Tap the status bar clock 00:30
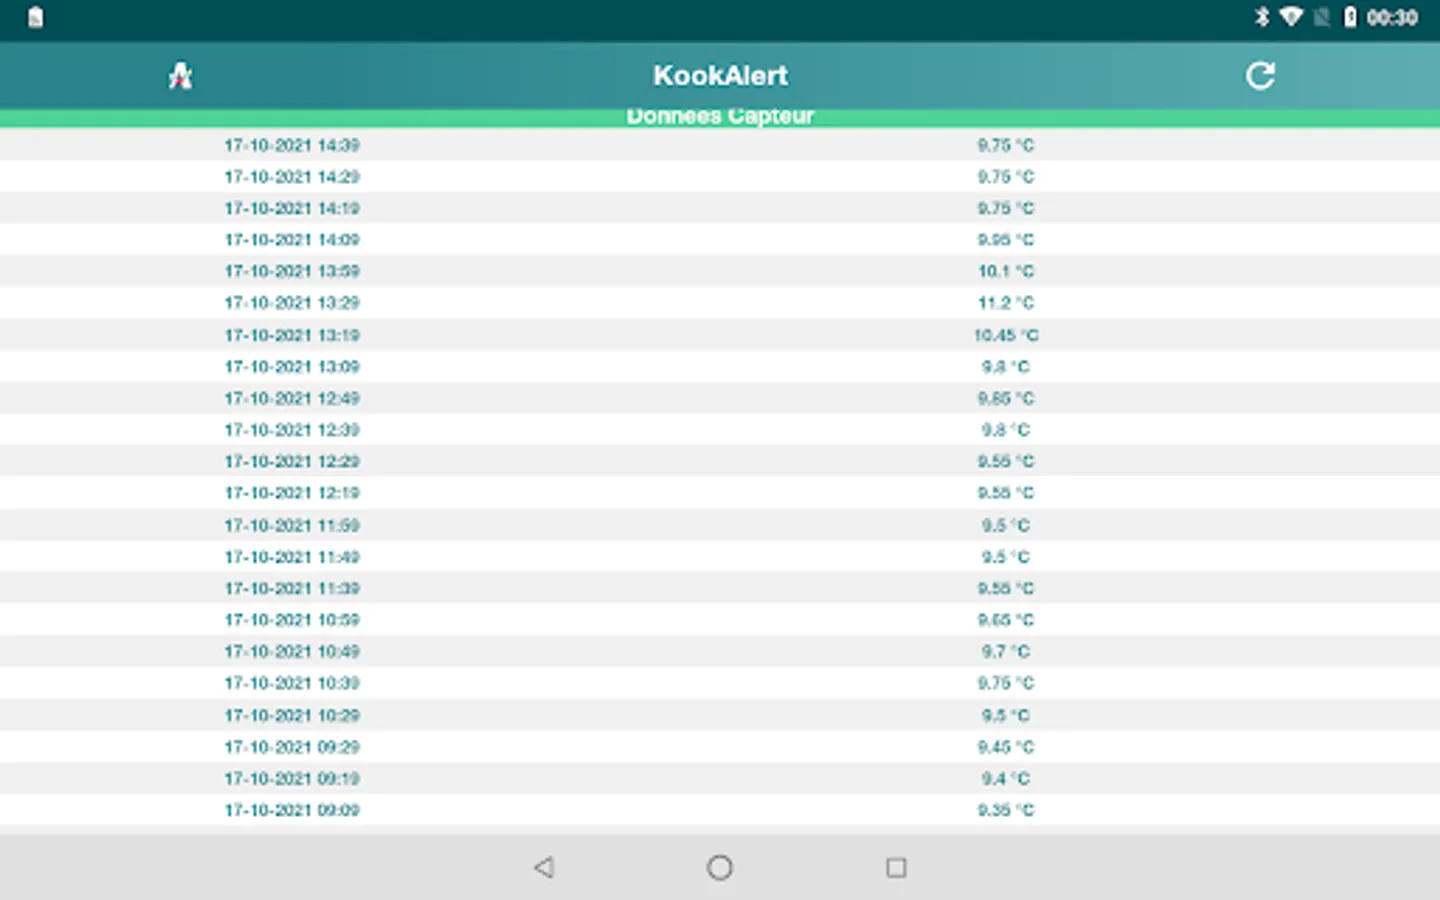The height and width of the screenshot is (900, 1440). click(1392, 17)
